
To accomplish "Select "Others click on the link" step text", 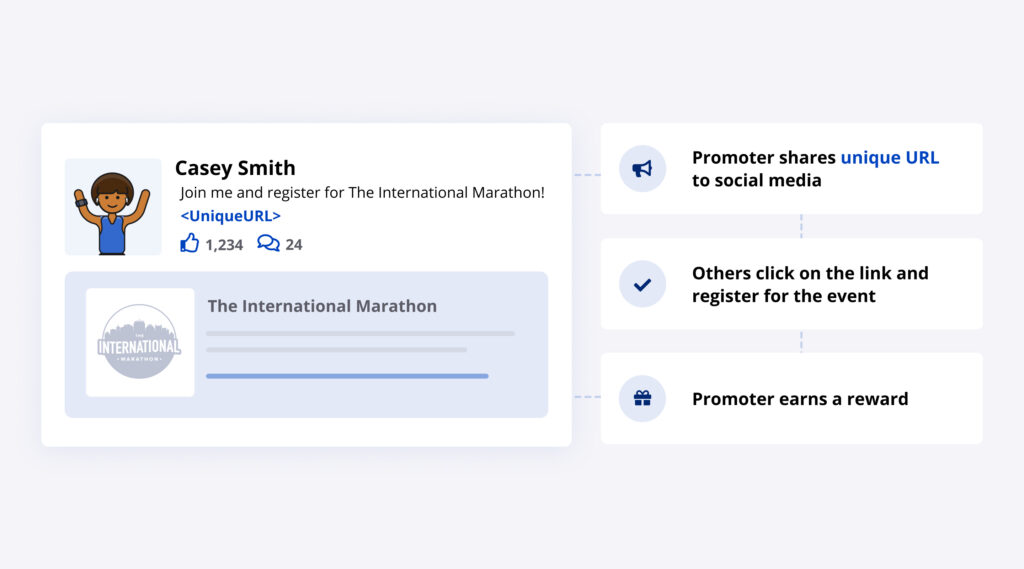I will (809, 273).
